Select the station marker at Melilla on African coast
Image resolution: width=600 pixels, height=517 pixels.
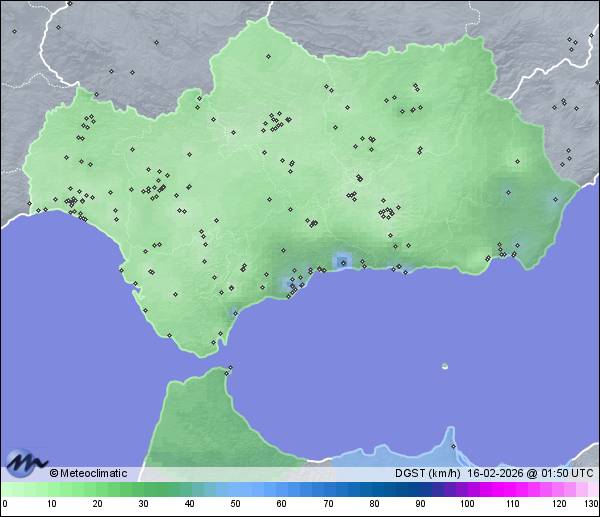pos(452,445)
